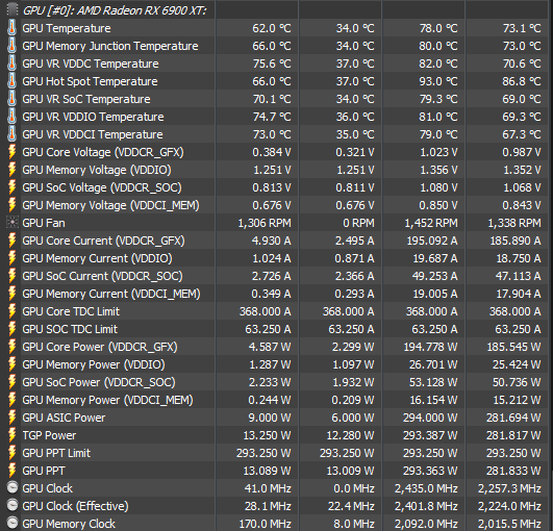Select the GPU ASIC Power label
Image resolution: width=553 pixels, height=531 pixels.
pyautogui.click(x=64, y=418)
